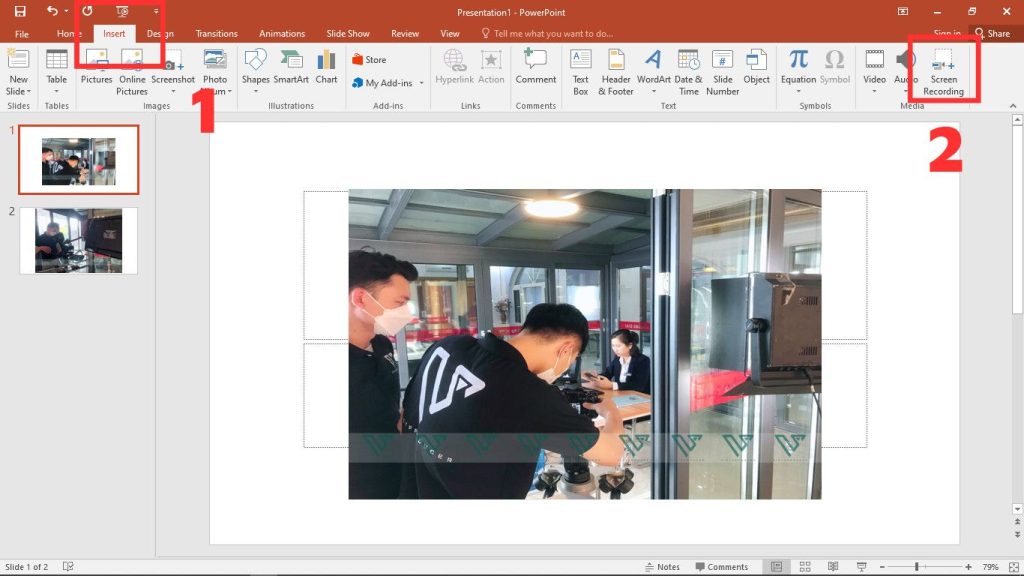Viewport: 1024px width, 576px height.
Task: Switch to the Animations ribbon tab
Action: [281, 33]
